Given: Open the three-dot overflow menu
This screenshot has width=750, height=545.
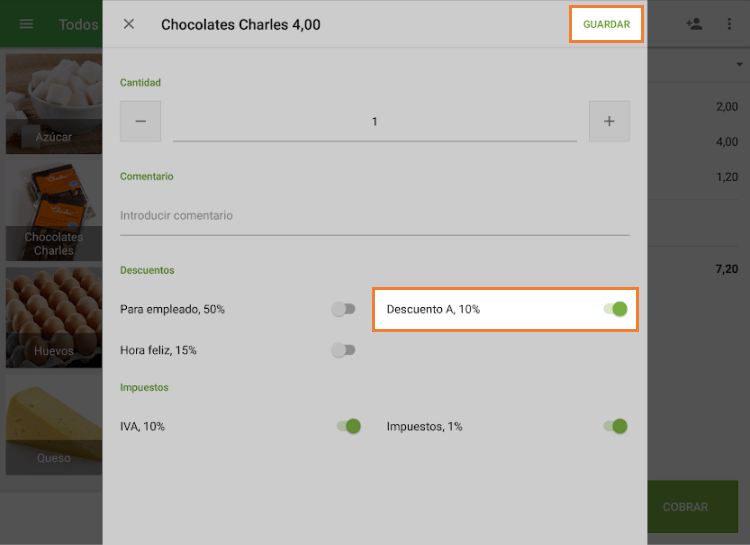Looking at the screenshot, I should 729,24.
